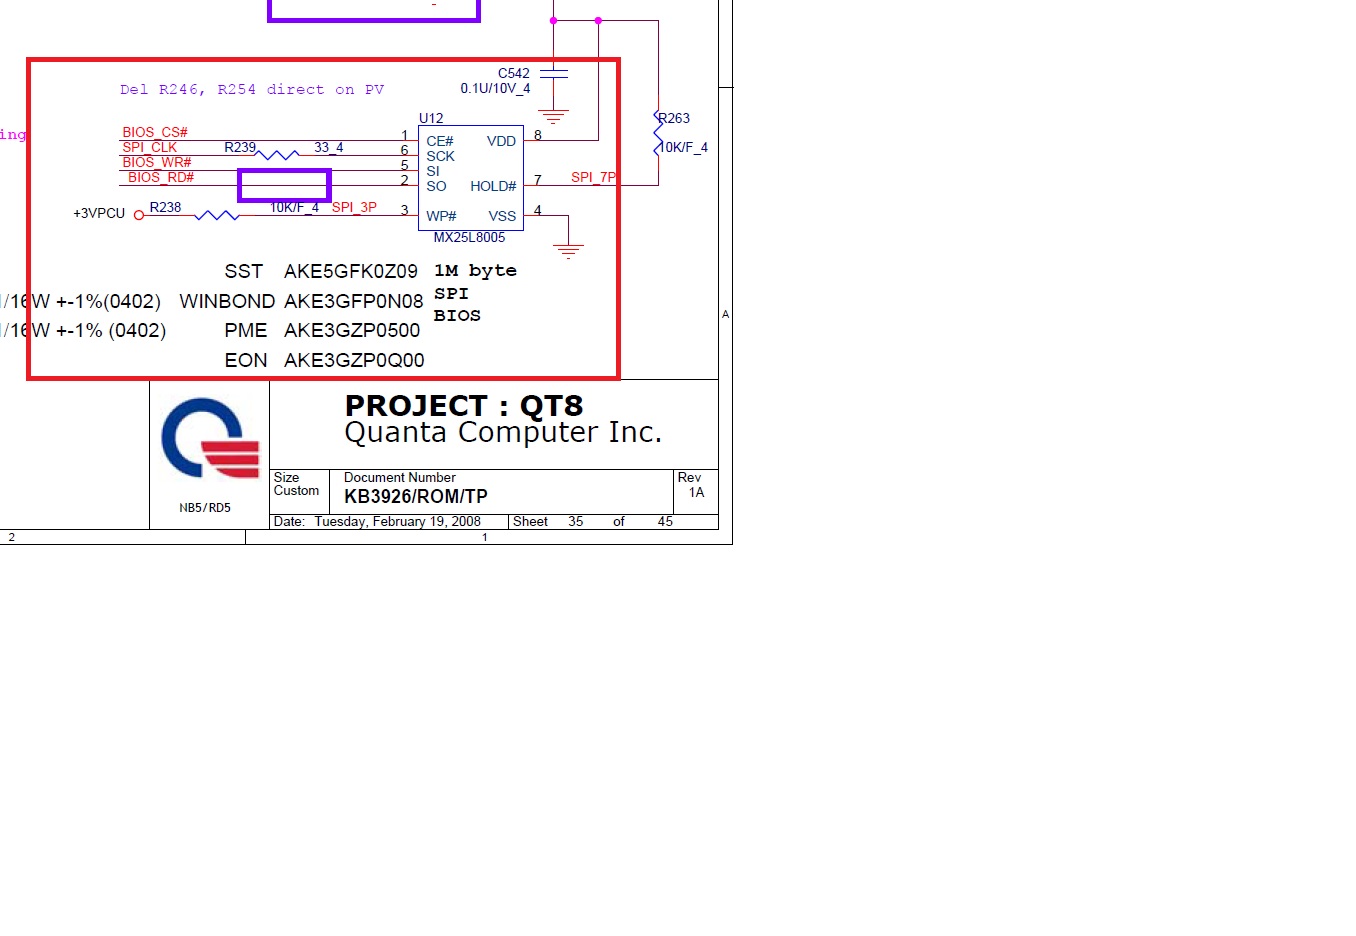Select the VSS pin name
Image resolution: width=1356 pixels, height=936 pixels.
[502, 216]
